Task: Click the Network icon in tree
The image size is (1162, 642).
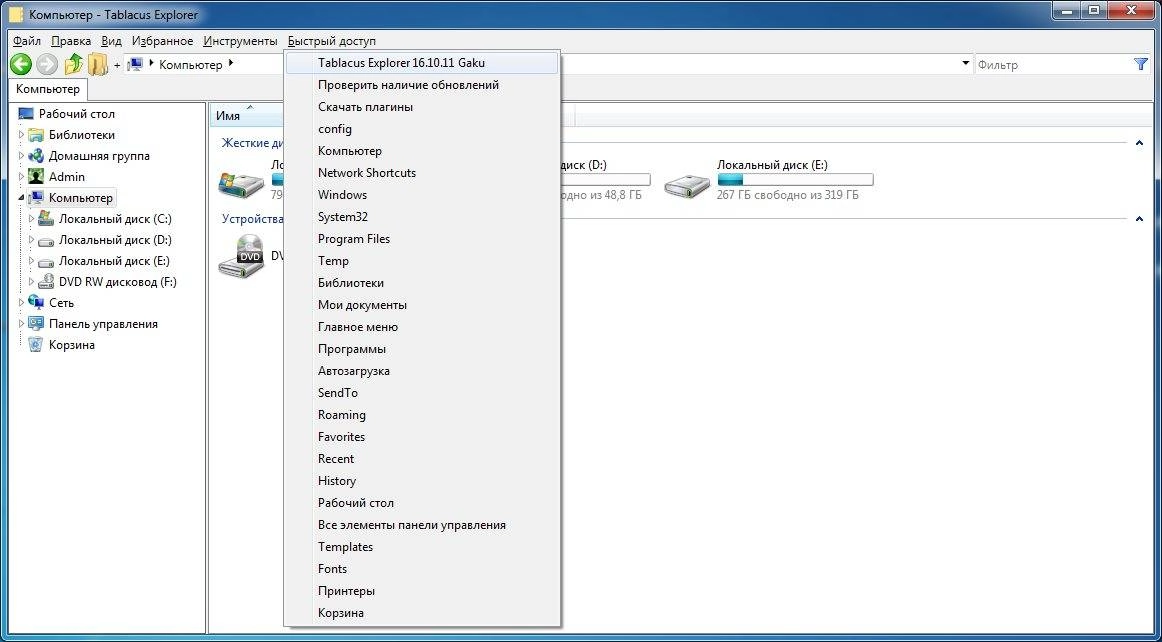Action: (x=36, y=302)
